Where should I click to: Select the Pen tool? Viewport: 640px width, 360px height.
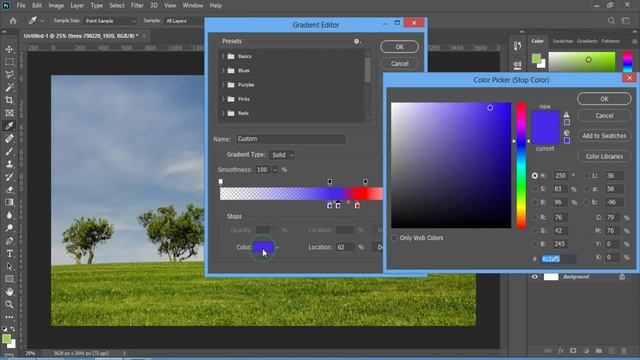click(x=9, y=241)
